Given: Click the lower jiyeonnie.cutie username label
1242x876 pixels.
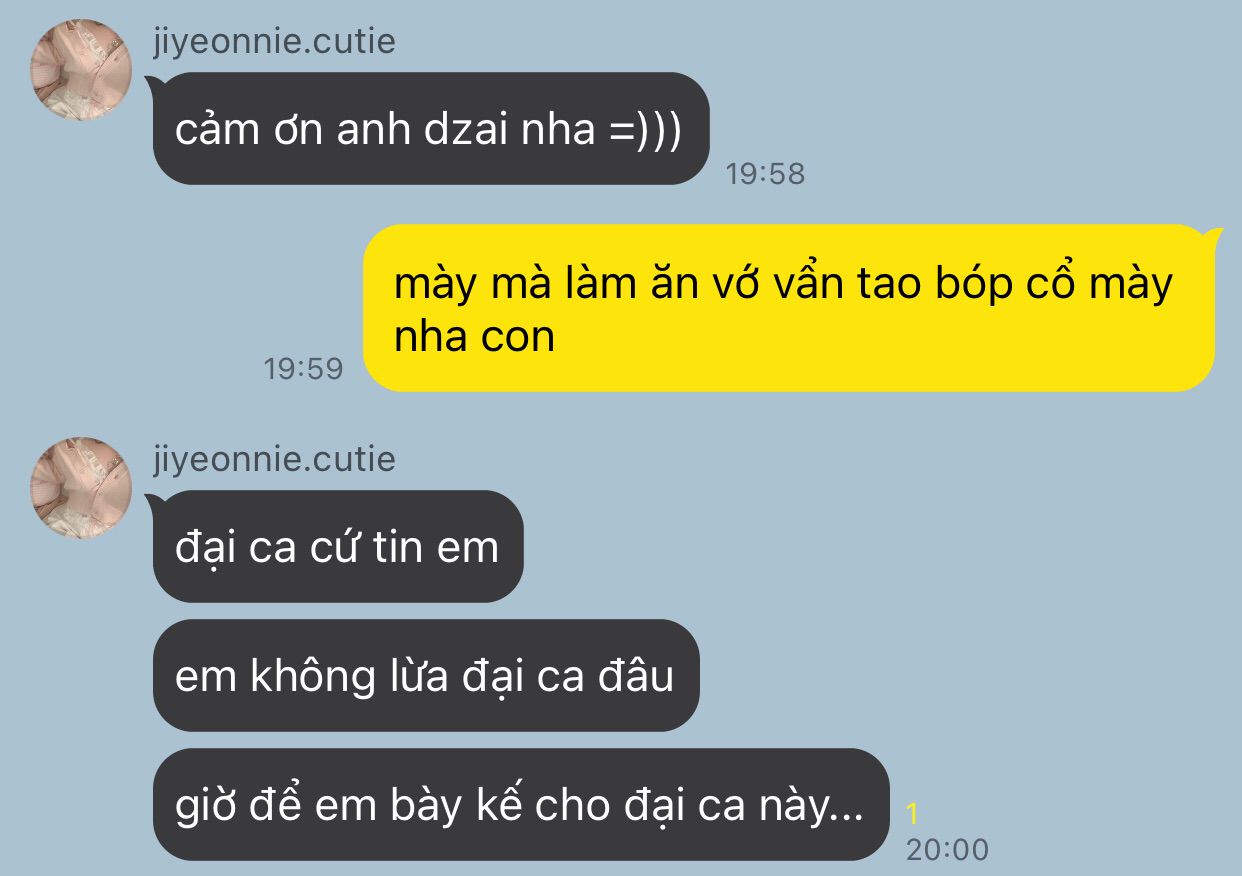Looking at the screenshot, I should tap(274, 460).
